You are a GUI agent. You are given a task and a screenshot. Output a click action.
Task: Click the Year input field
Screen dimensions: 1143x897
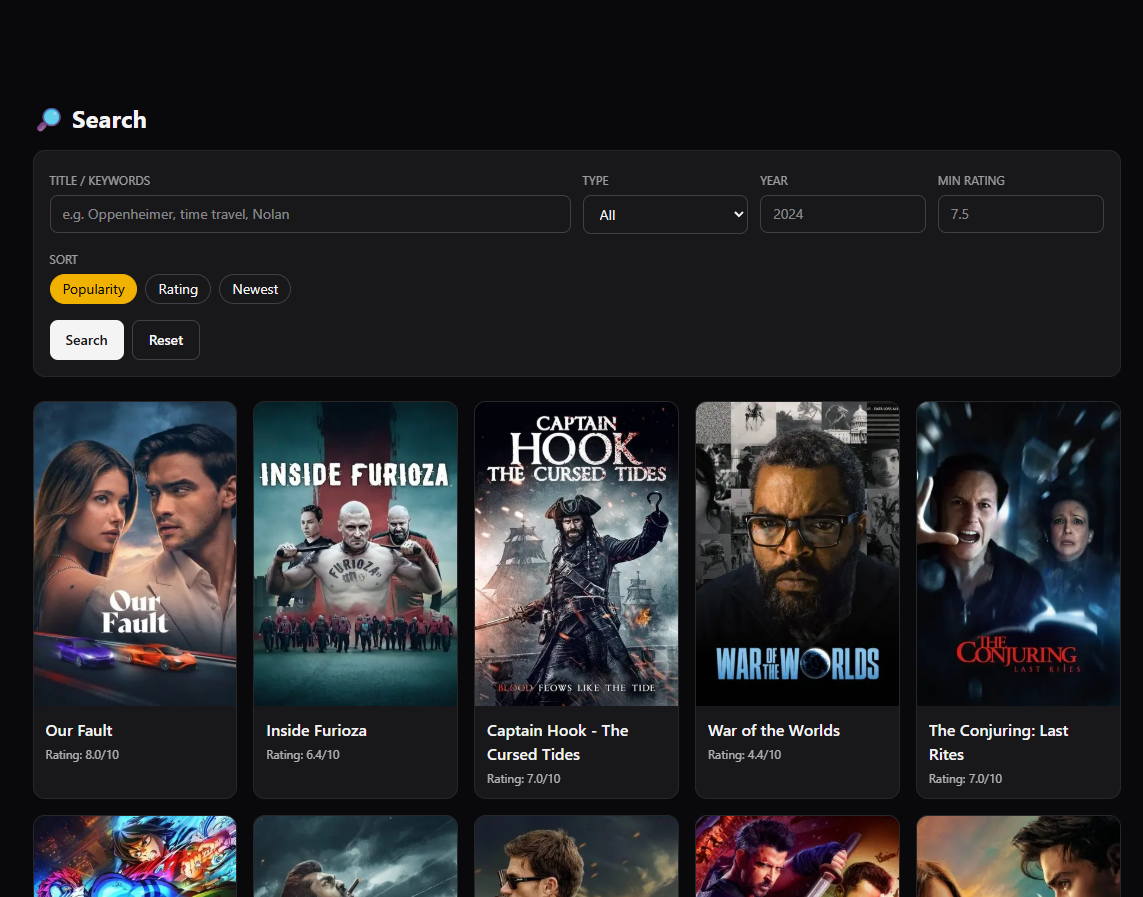(842, 214)
